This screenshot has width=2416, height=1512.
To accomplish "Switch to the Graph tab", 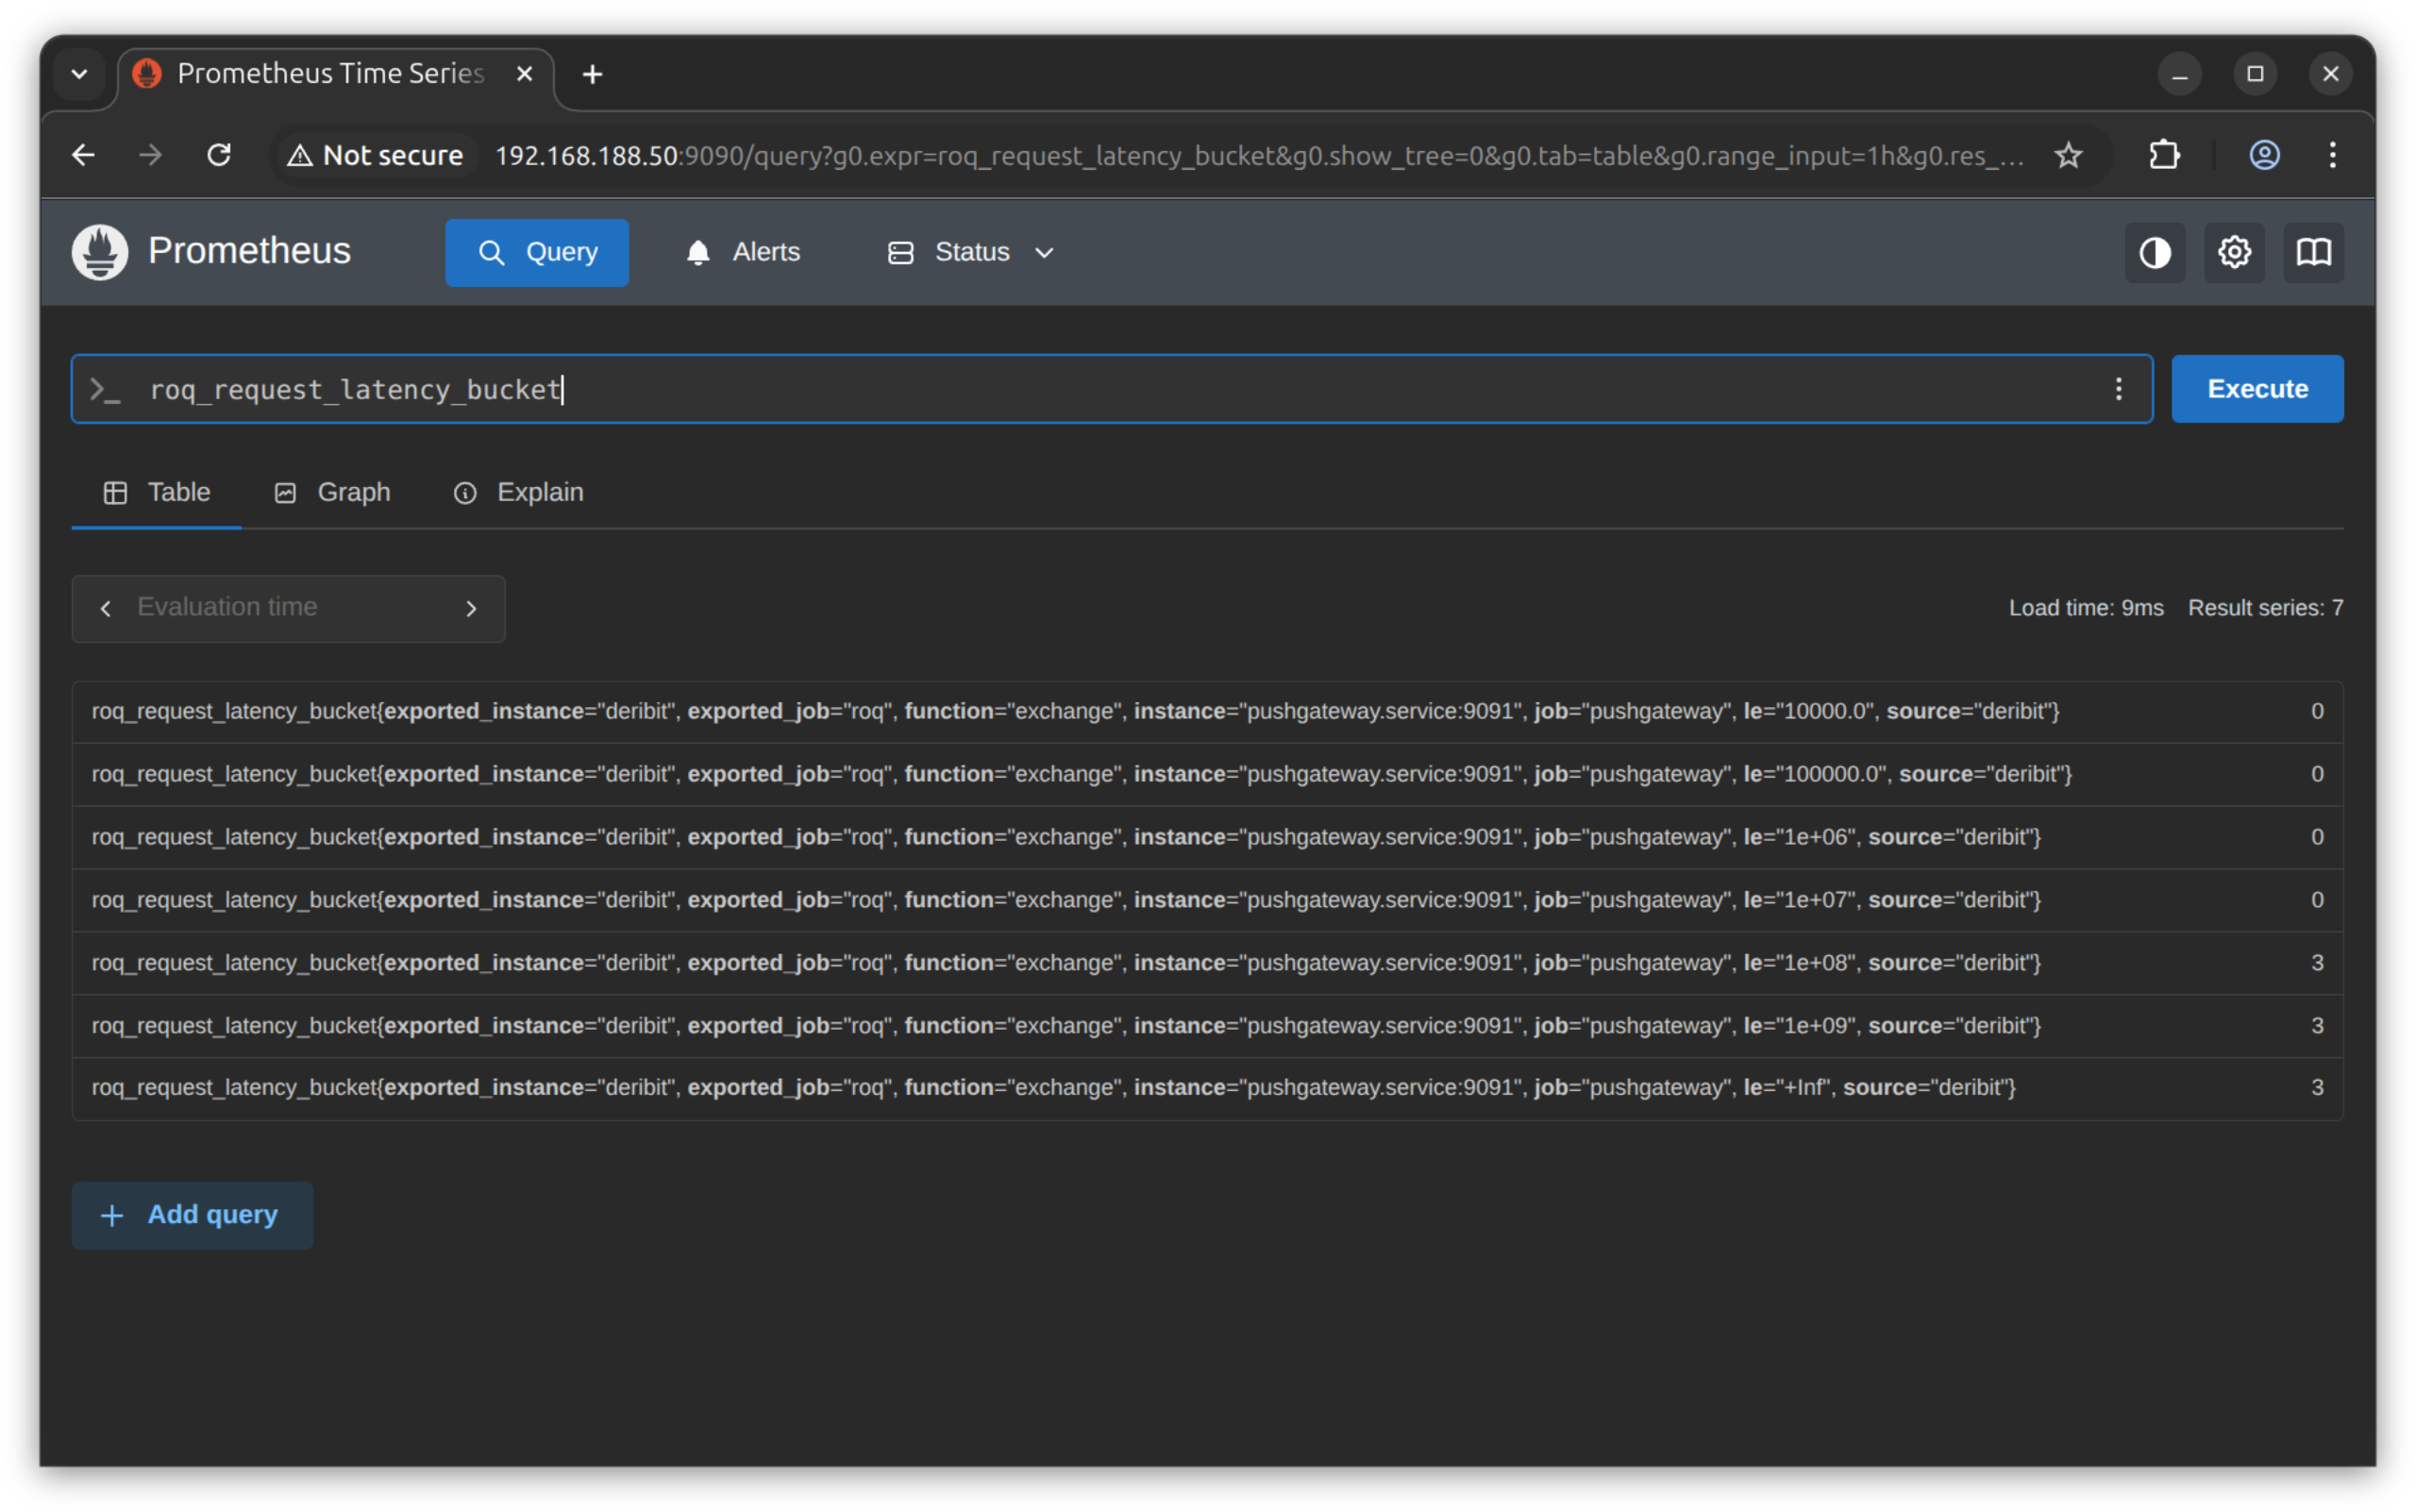I will pyautogui.click(x=332, y=493).
